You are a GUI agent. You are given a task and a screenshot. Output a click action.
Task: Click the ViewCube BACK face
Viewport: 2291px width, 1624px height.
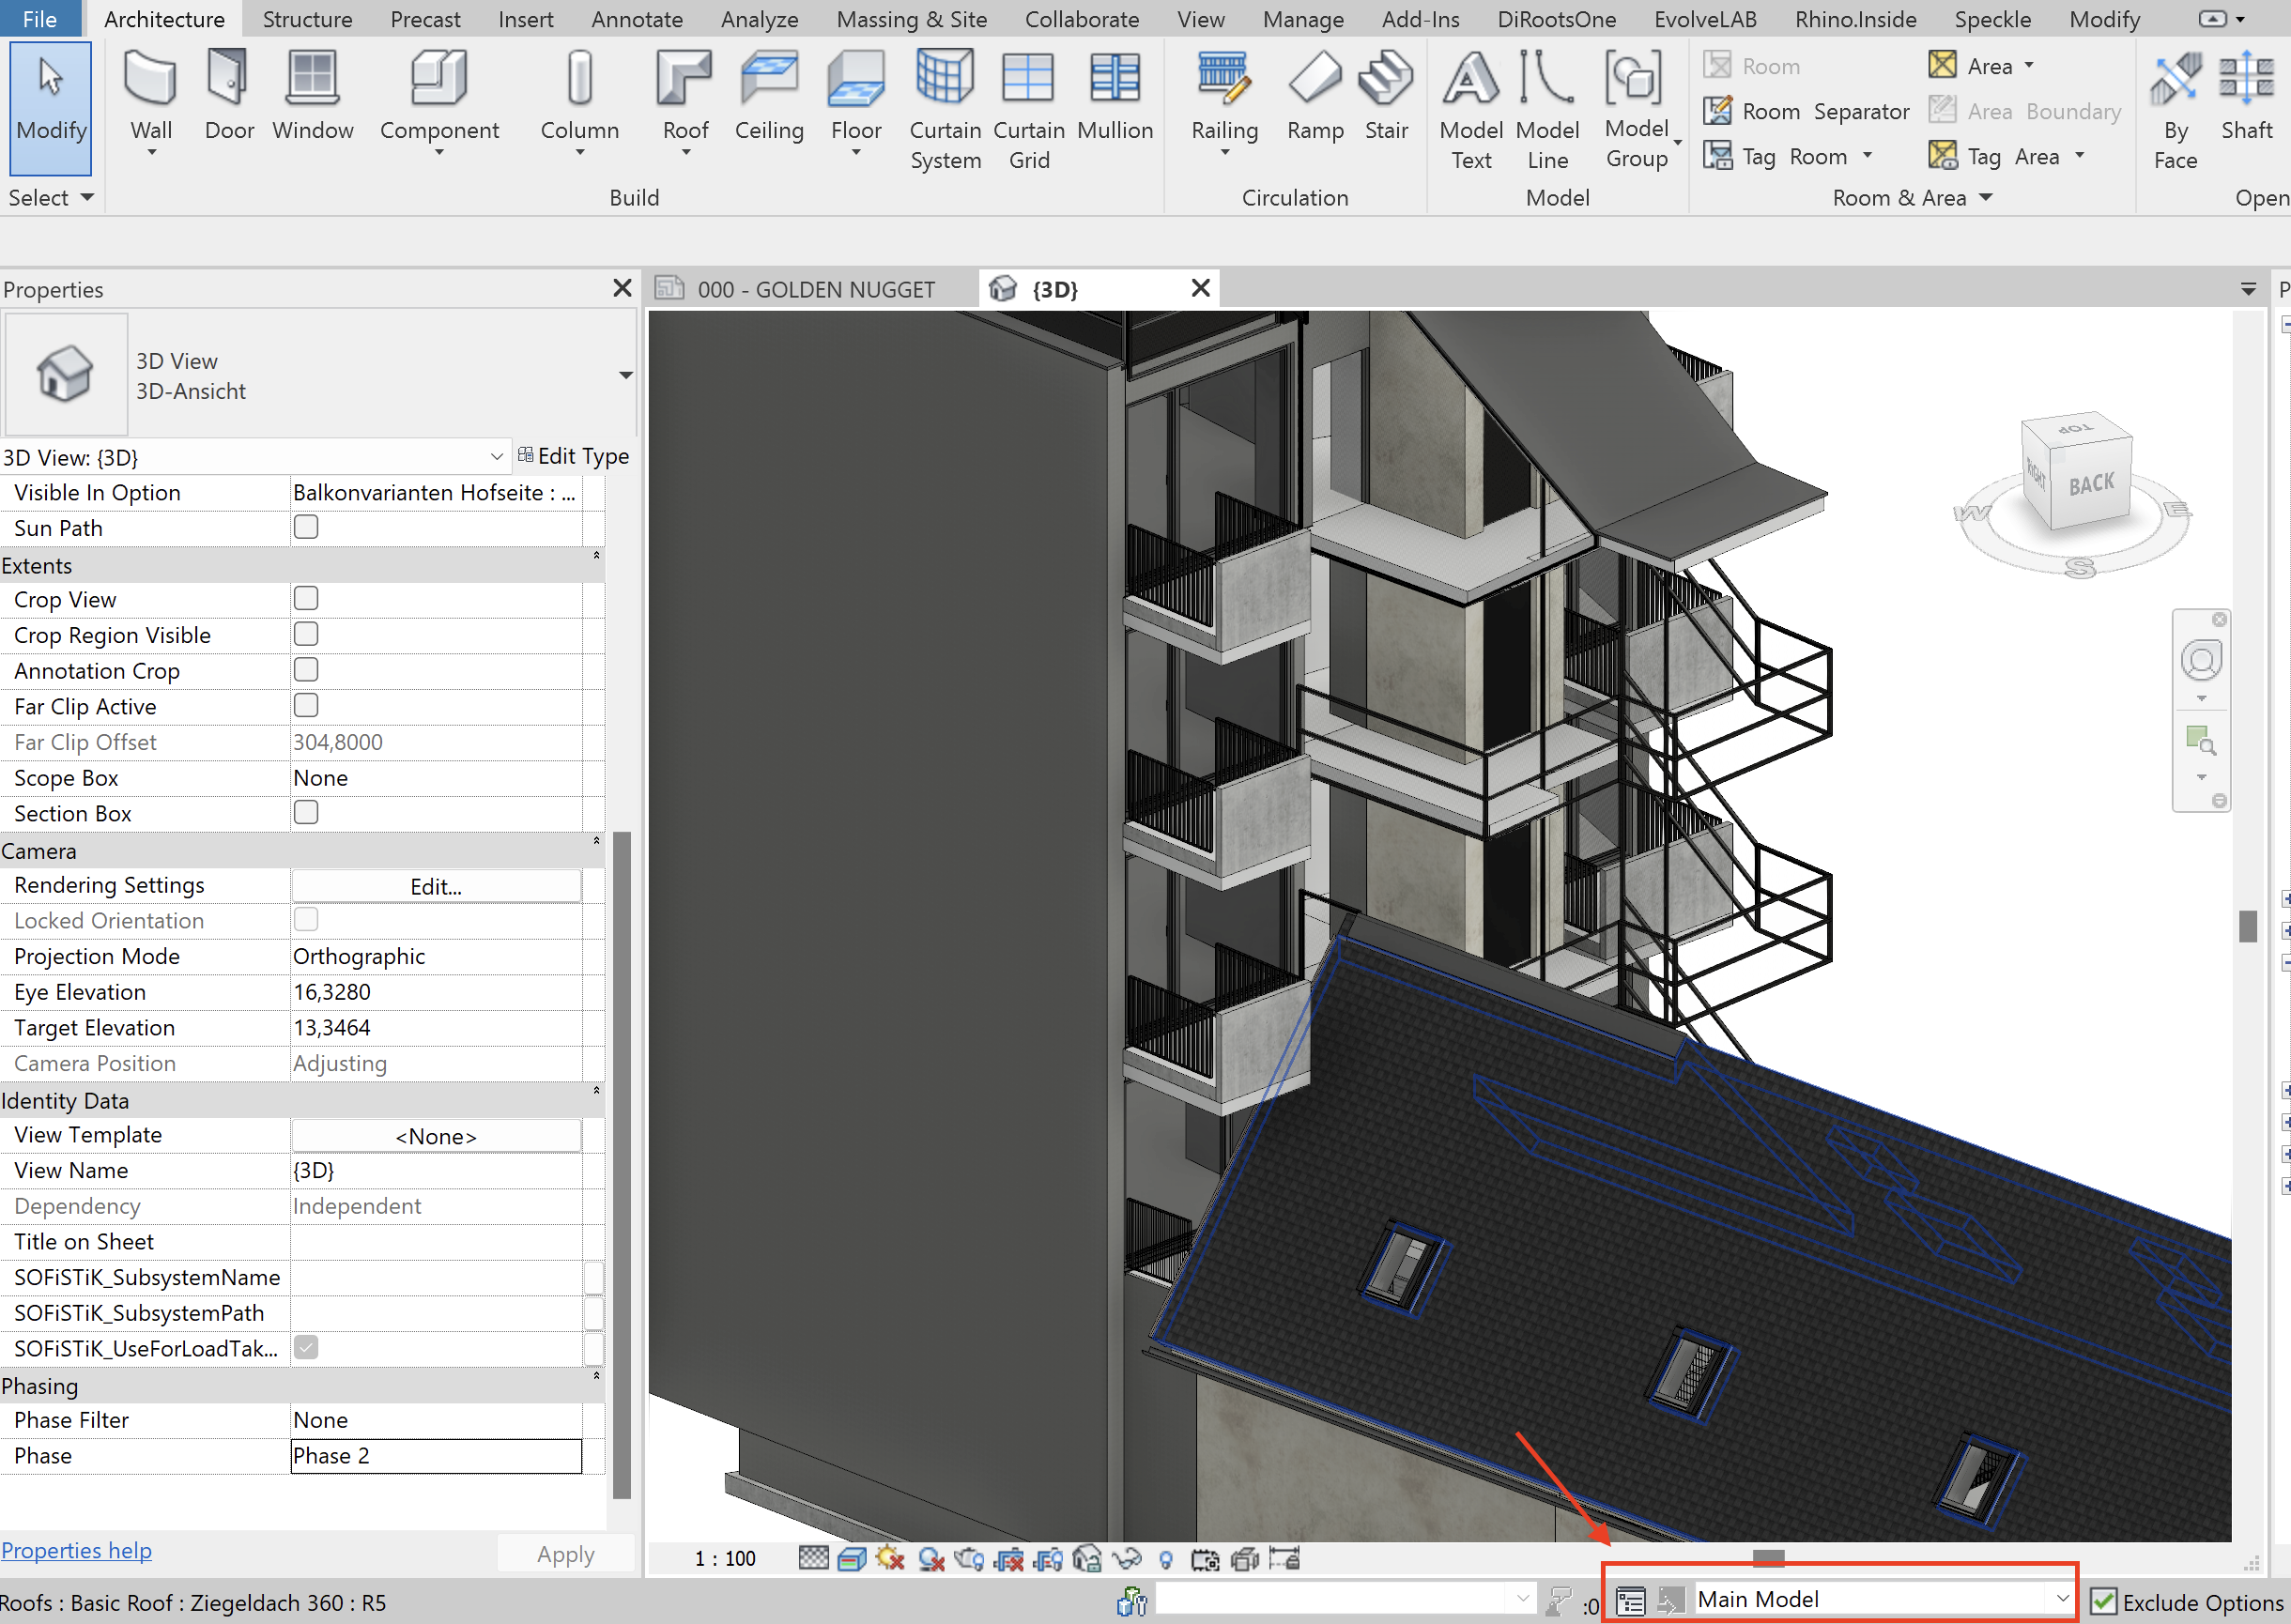click(x=2091, y=485)
